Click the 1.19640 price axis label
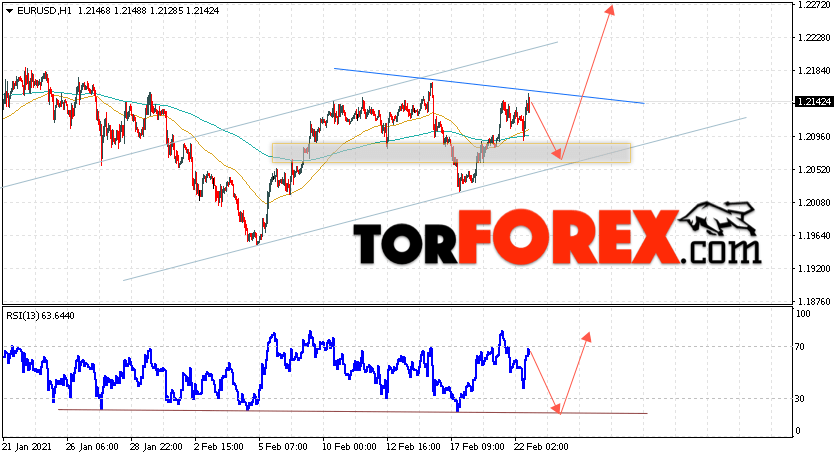Image resolution: width=838 pixels, height=458 pixels. [x=814, y=236]
